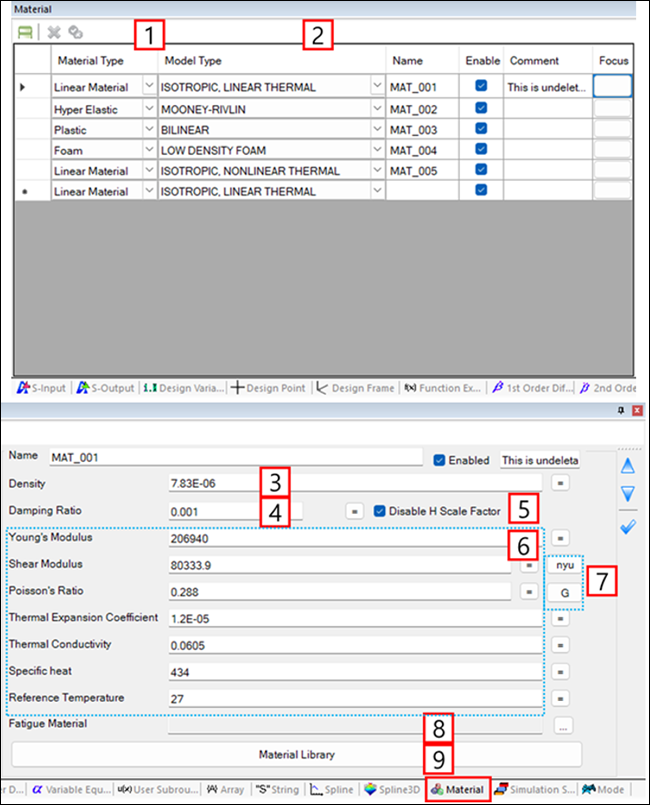This screenshot has width=650, height=805.
Task: Switch to the S-Output tab
Action: [x=105, y=388]
